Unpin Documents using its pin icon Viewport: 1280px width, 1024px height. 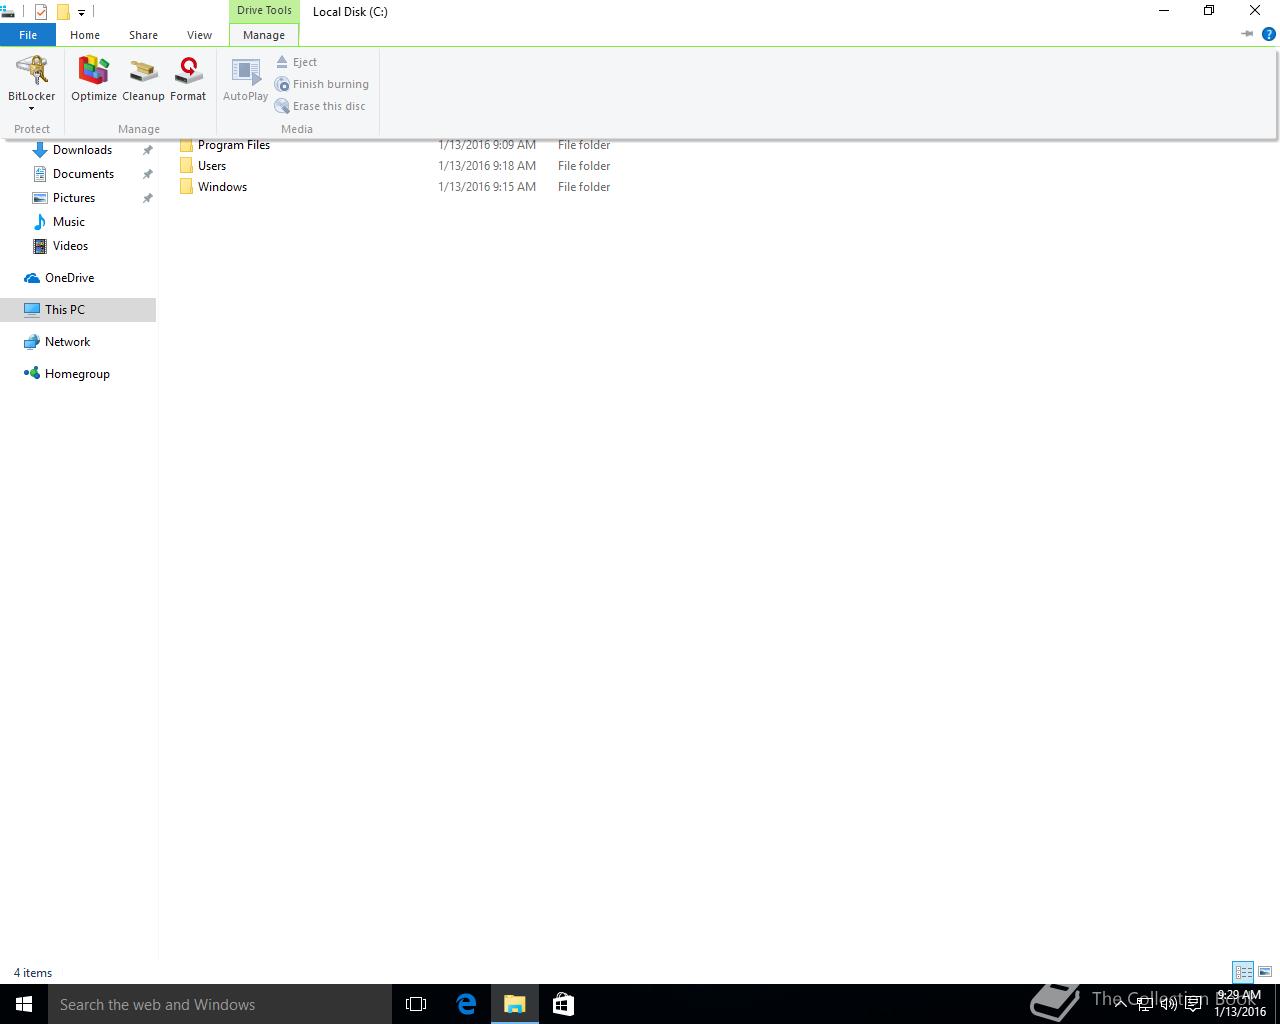point(147,174)
